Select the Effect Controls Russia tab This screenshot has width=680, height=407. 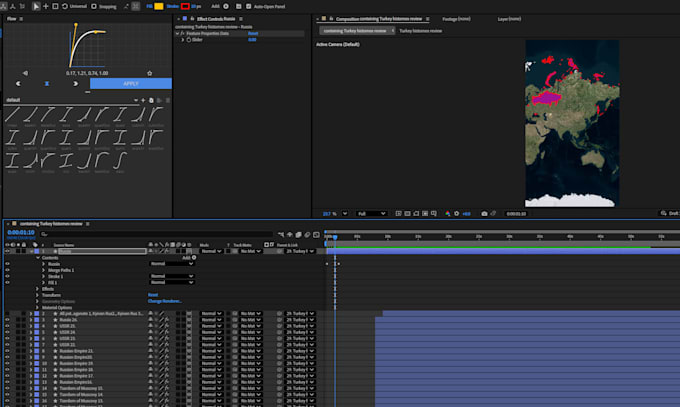216,19
